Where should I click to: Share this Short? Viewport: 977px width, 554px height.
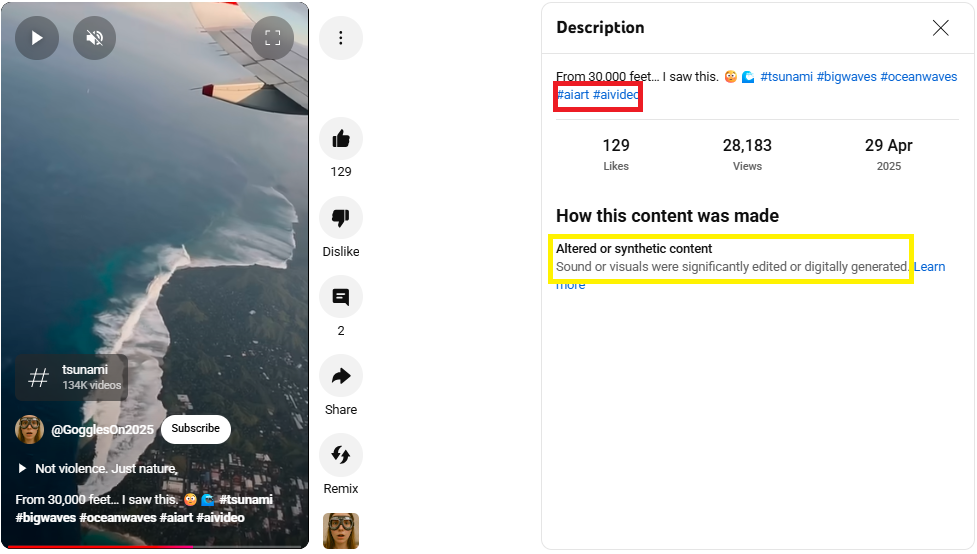341,376
